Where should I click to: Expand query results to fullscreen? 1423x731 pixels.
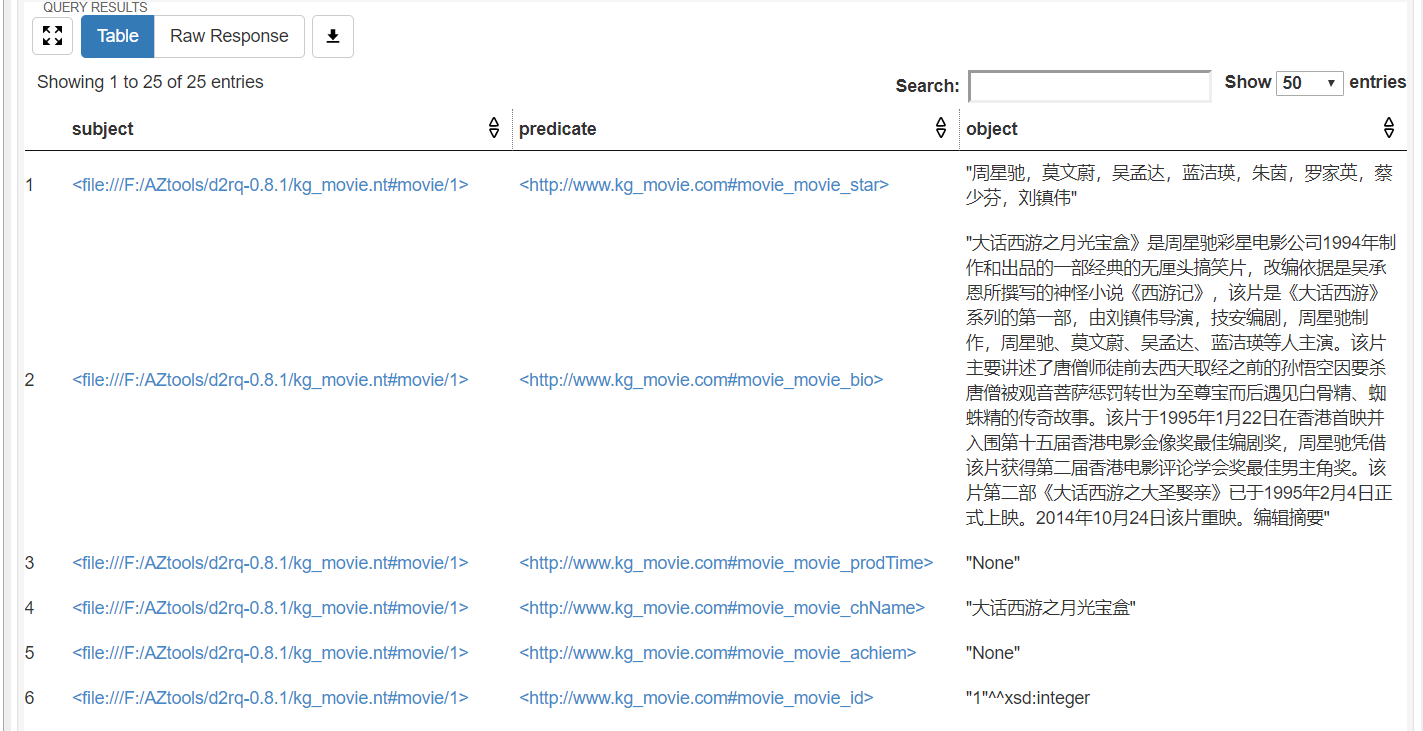pyautogui.click(x=52, y=36)
